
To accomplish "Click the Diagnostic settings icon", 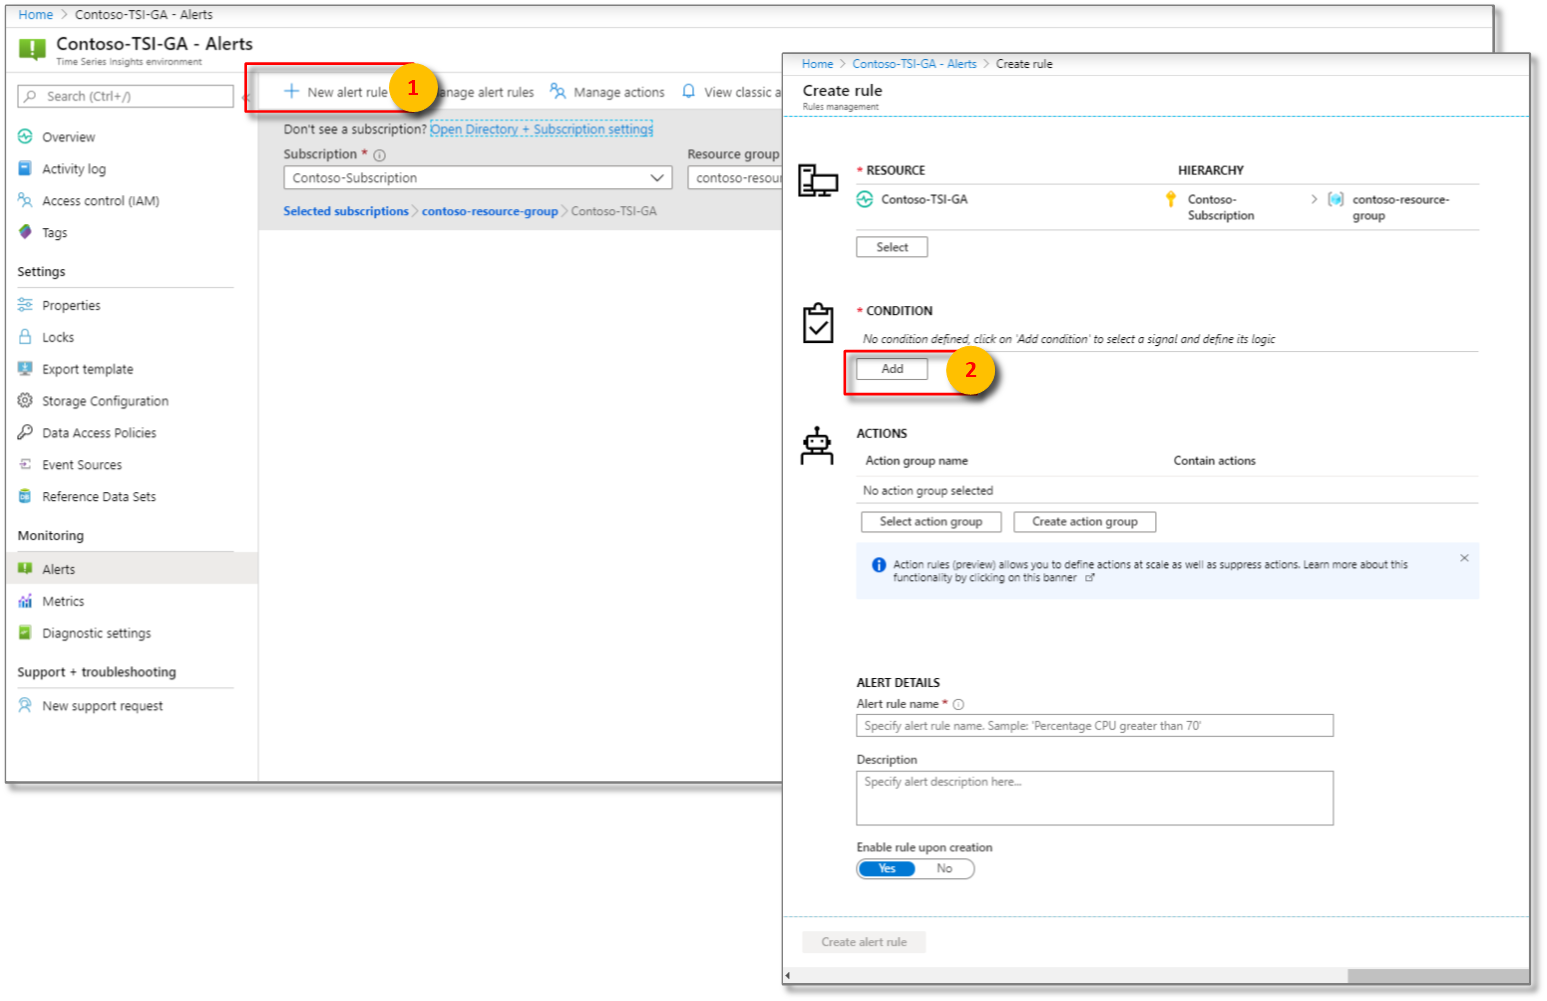I will [25, 632].
